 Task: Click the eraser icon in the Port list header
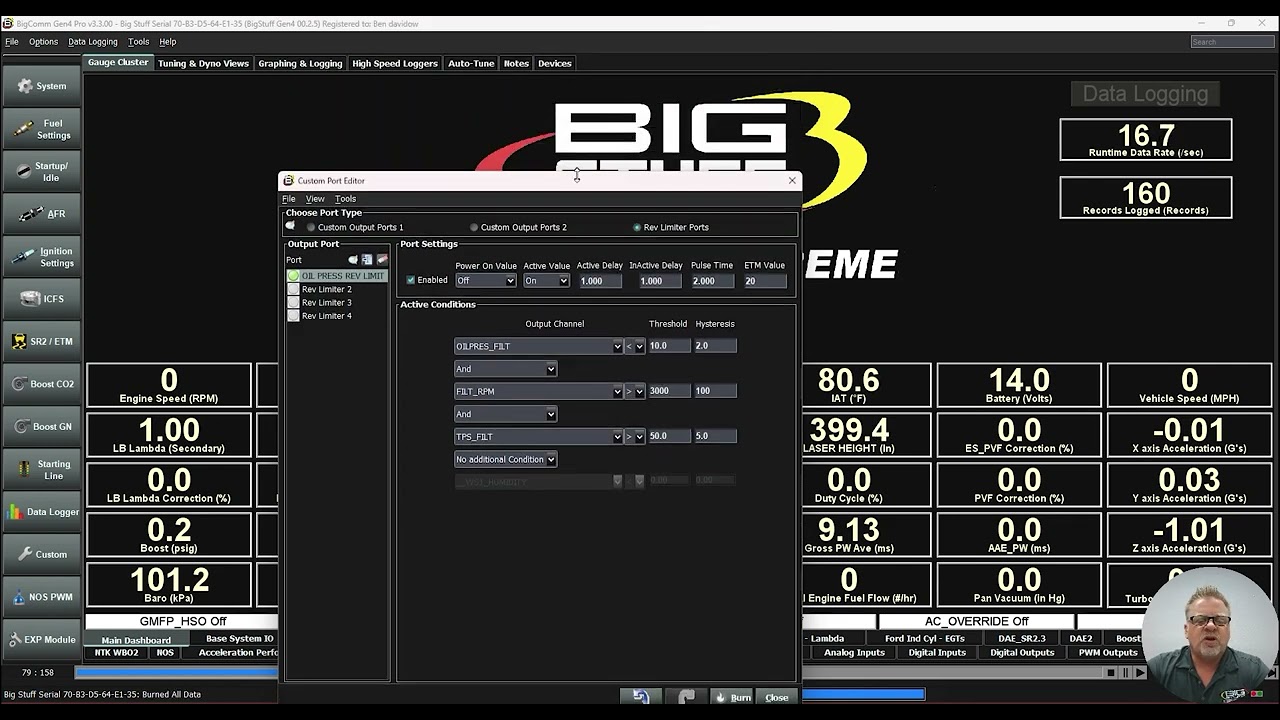pos(382,260)
